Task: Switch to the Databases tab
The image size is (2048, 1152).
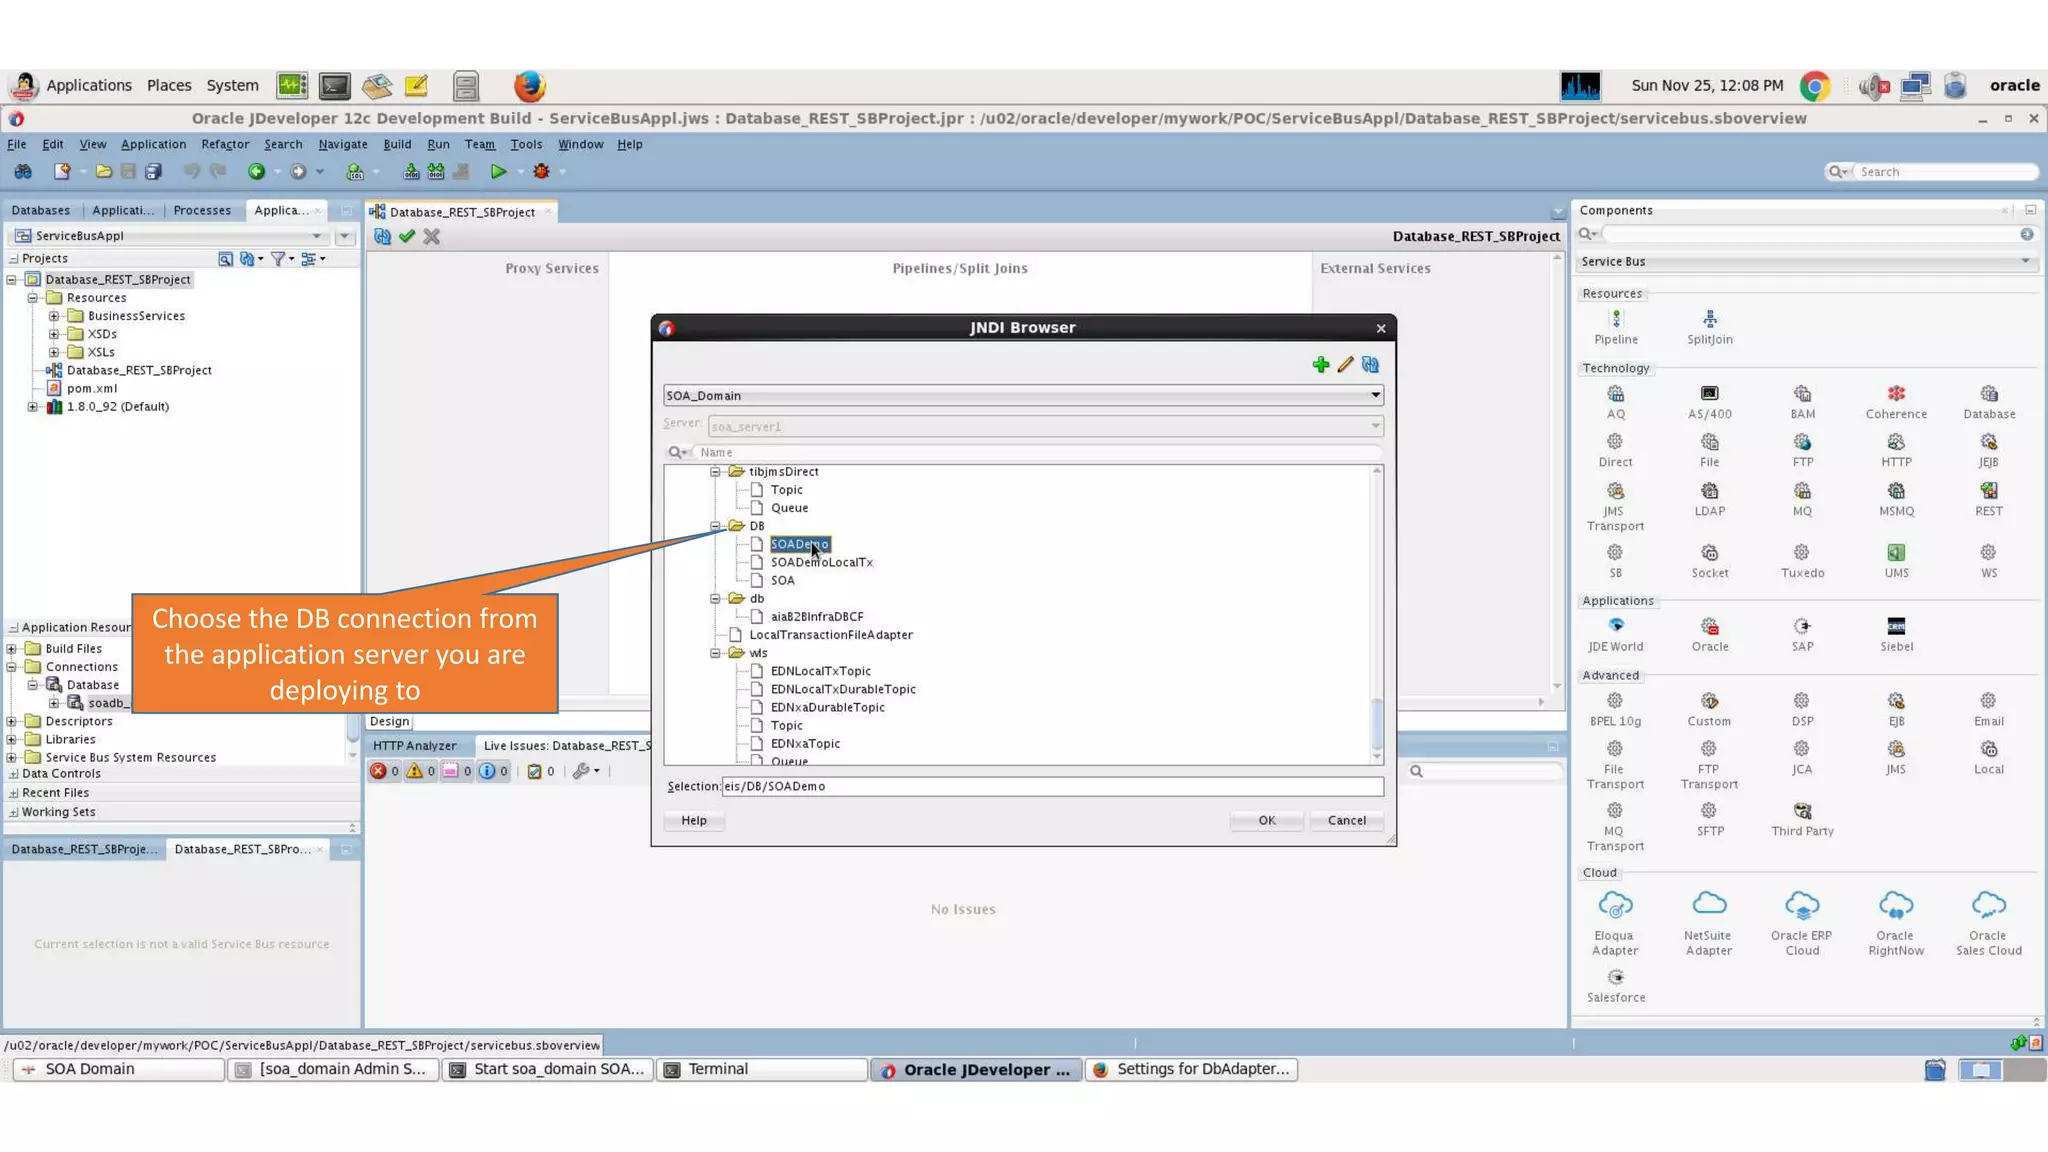Action: pos(41,210)
